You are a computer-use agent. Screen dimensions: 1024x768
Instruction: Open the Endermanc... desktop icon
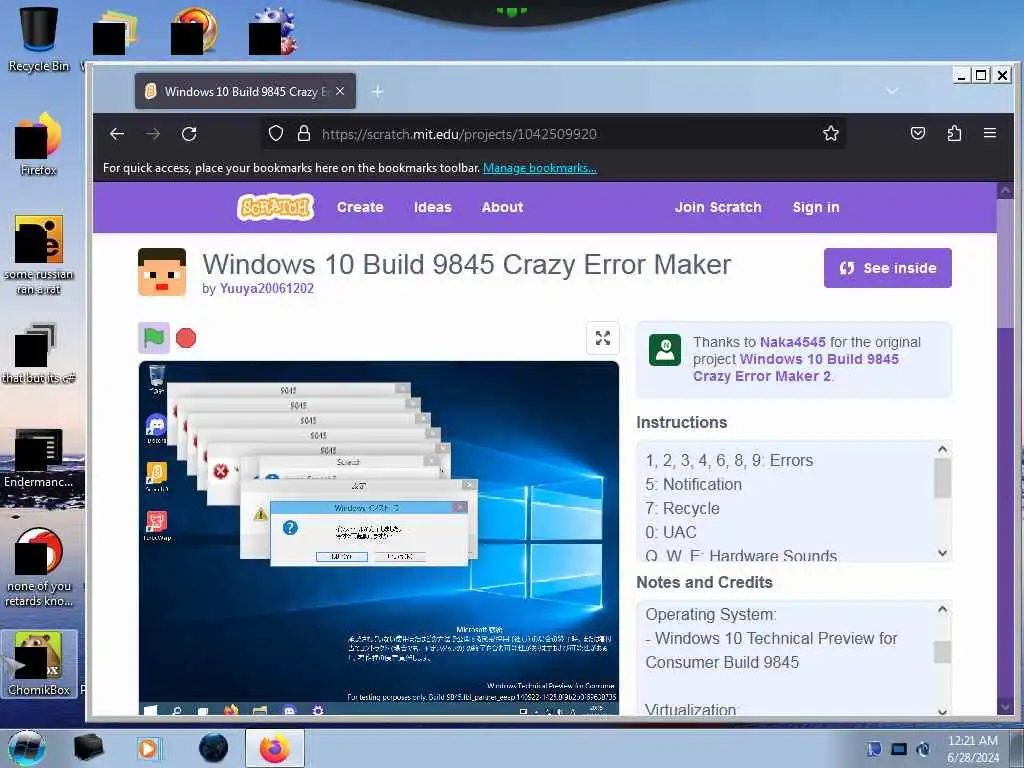pyautogui.click(x=39, y=458)
